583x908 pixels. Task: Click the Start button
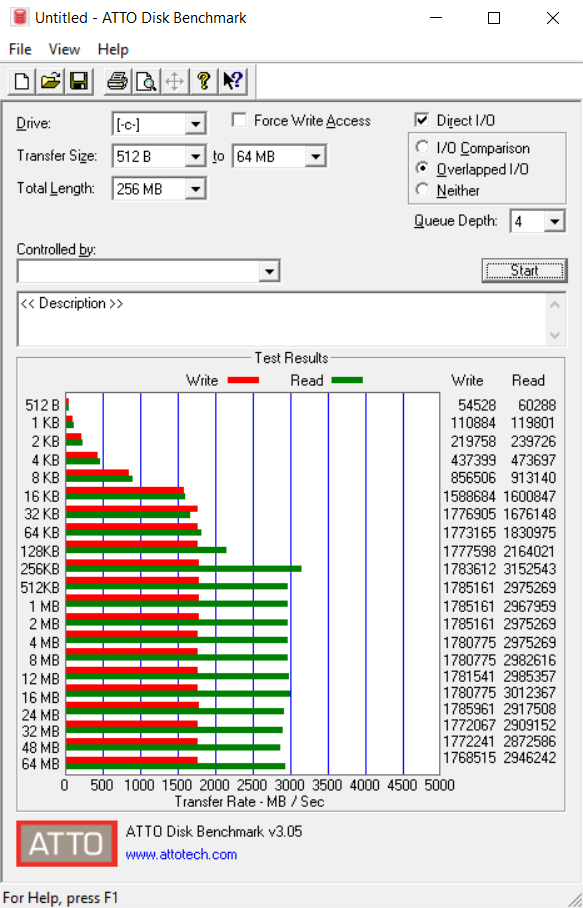[524, 270]
